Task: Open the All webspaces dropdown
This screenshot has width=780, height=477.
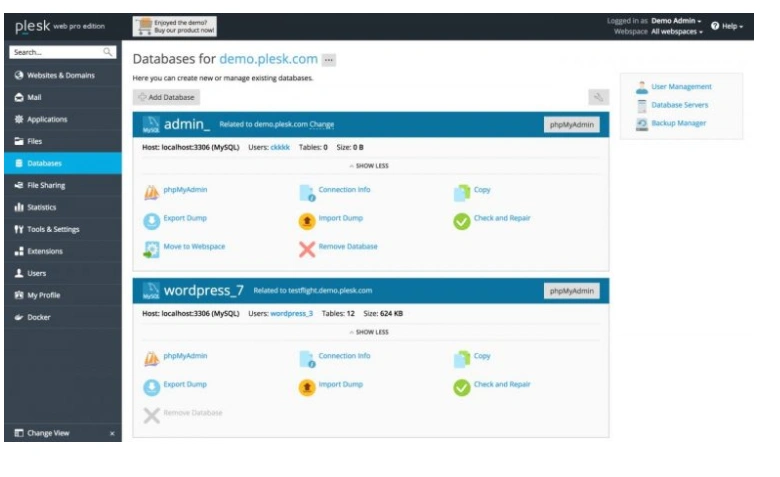Action: point(677,31)
